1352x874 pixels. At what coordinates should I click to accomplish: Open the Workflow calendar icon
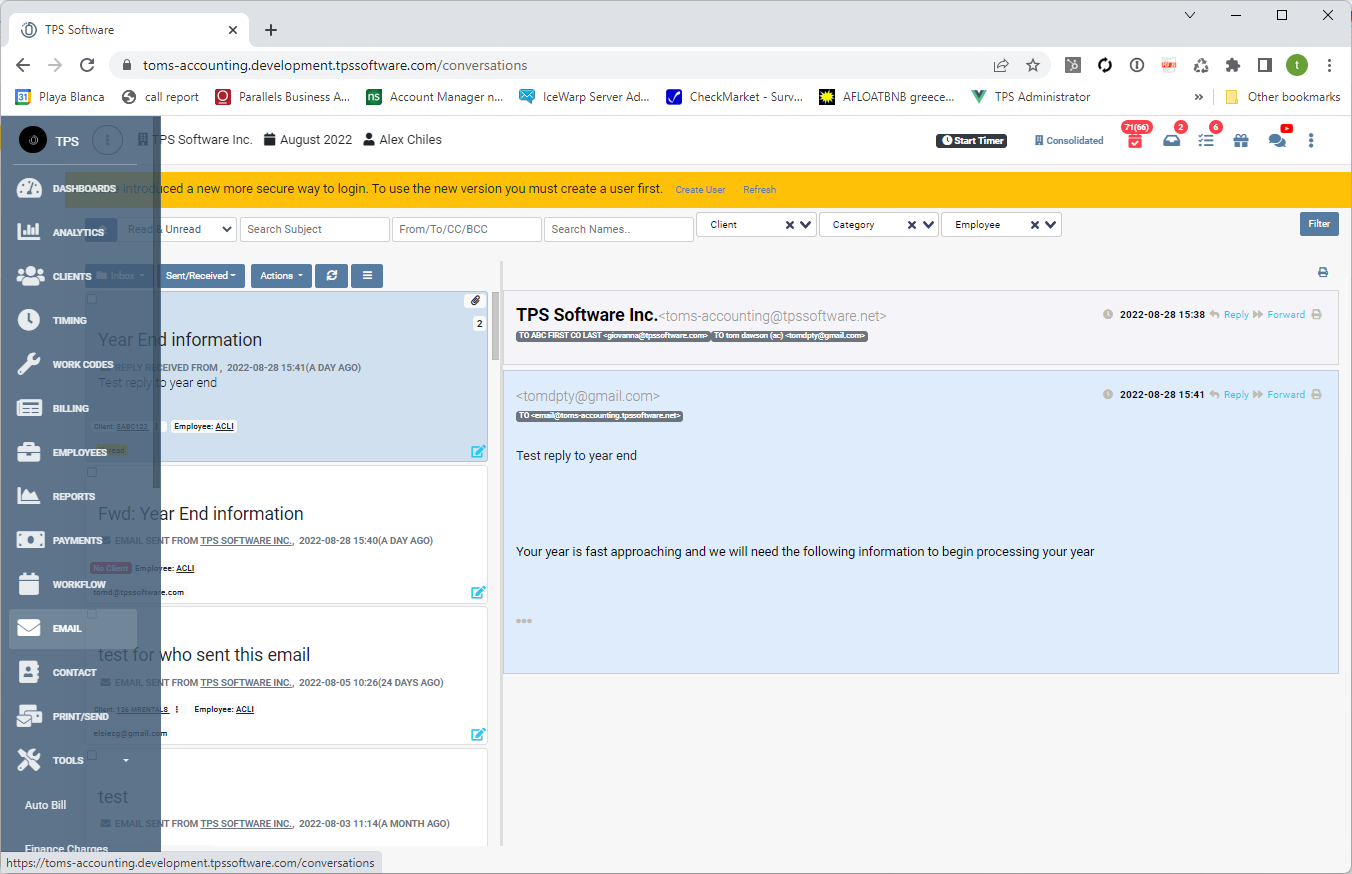click(x=29, y=584)
